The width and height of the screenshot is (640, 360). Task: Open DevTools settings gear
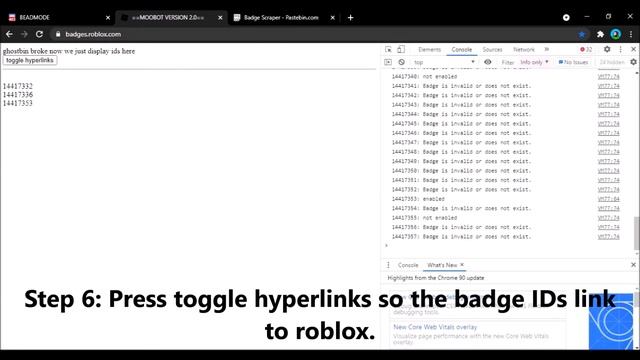tap(607, 49)
